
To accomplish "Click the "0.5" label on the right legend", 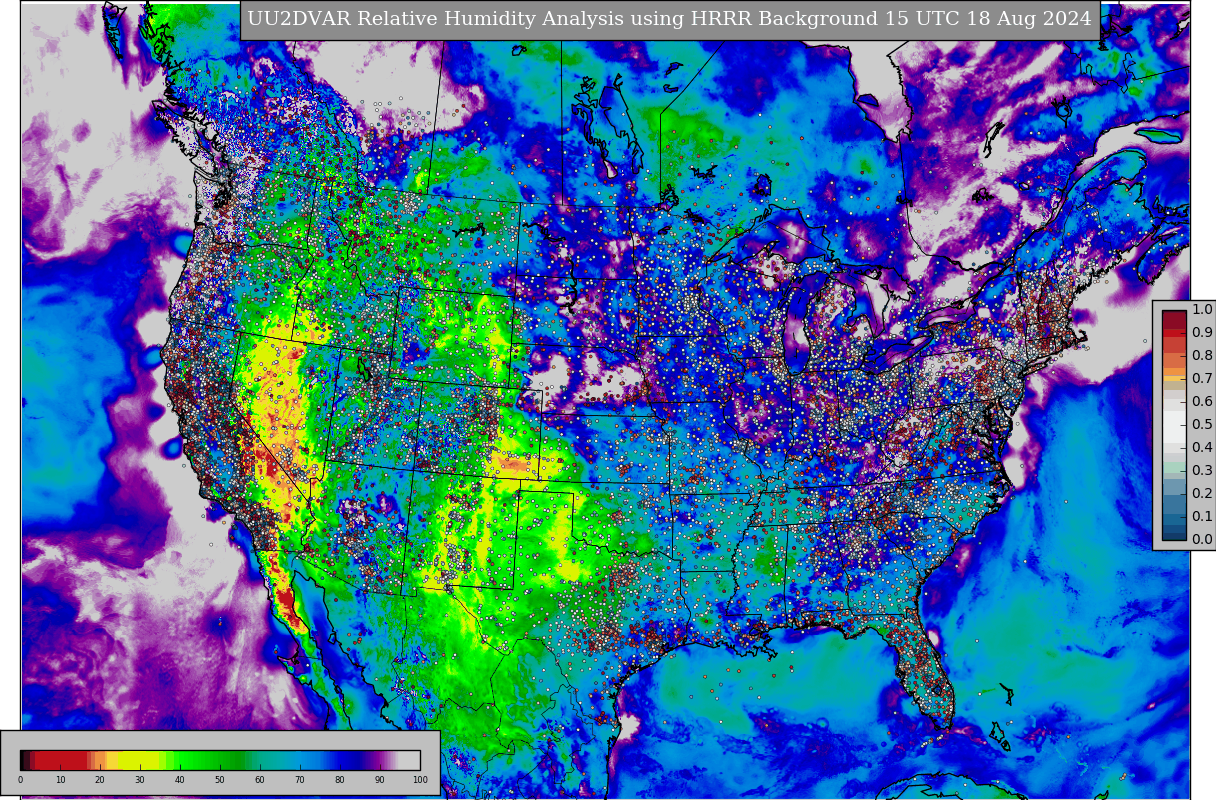I will pos(1202,425).
